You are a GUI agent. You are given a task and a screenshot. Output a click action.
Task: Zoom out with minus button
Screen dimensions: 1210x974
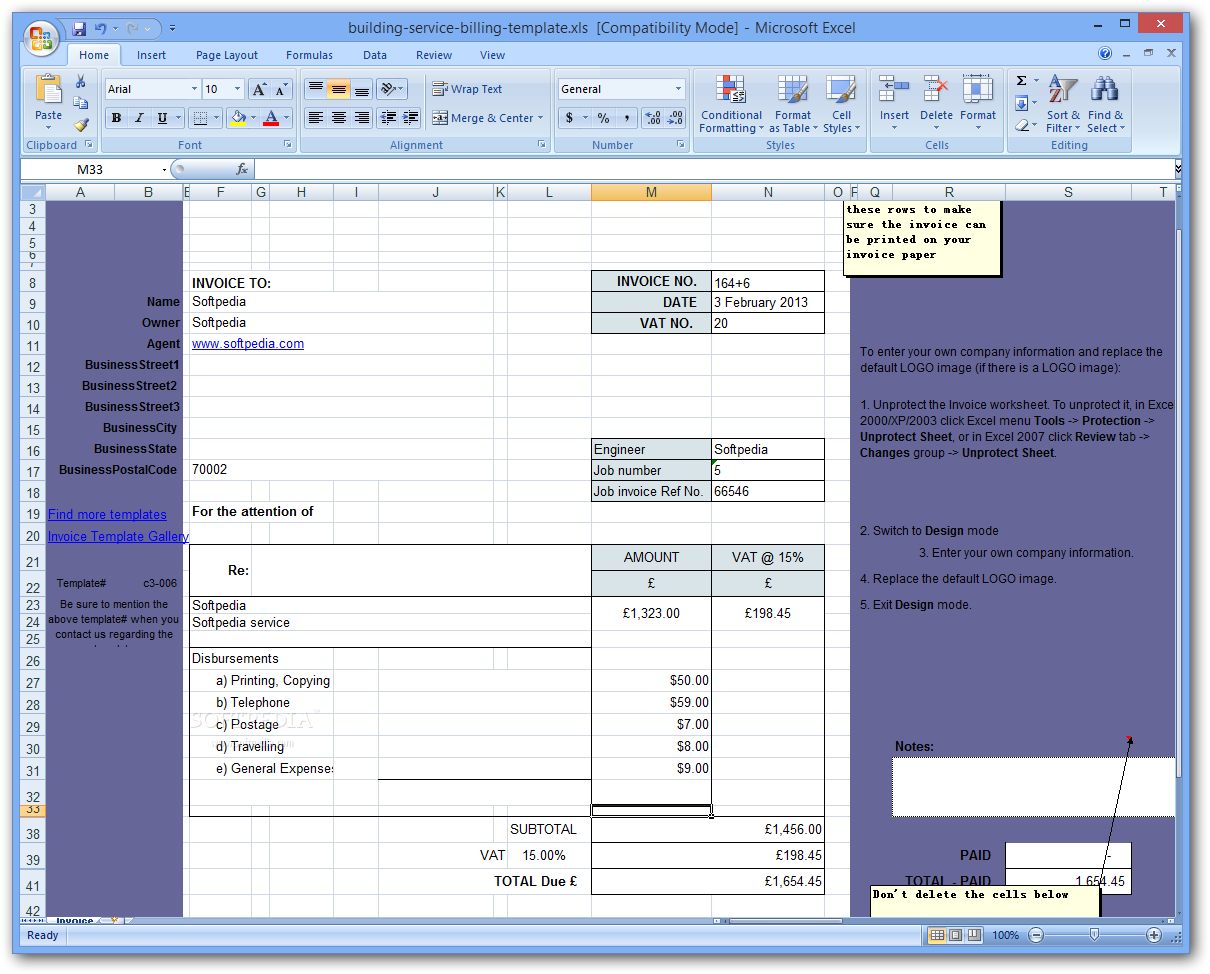tap(1036, 935)
